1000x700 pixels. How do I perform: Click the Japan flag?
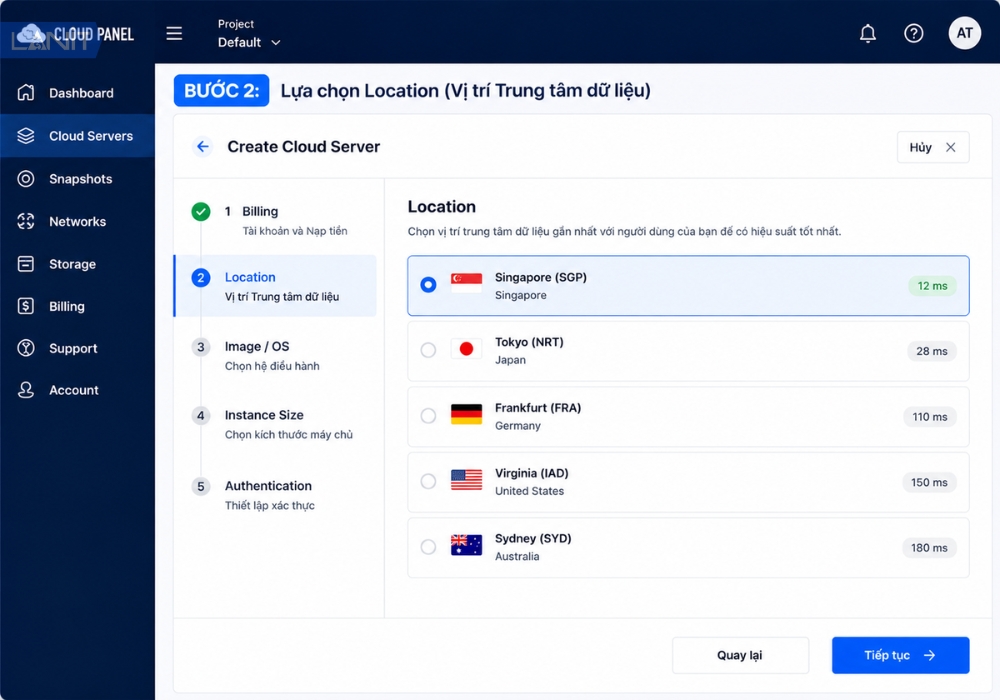pyautogui.click(x=466, y=349)
